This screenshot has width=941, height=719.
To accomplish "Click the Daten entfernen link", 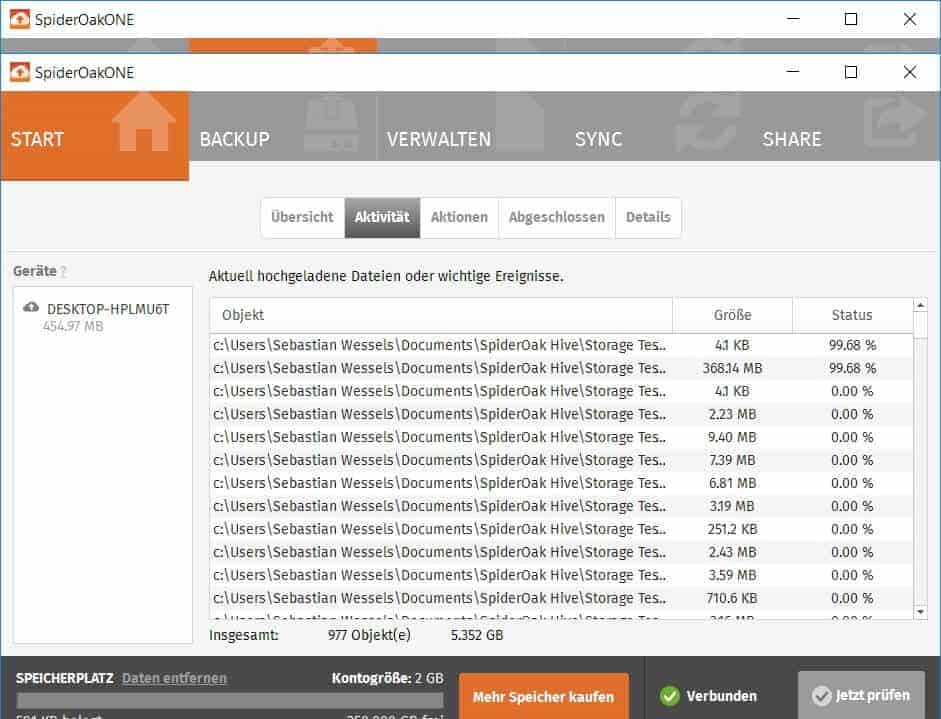I will pos(174,678).
